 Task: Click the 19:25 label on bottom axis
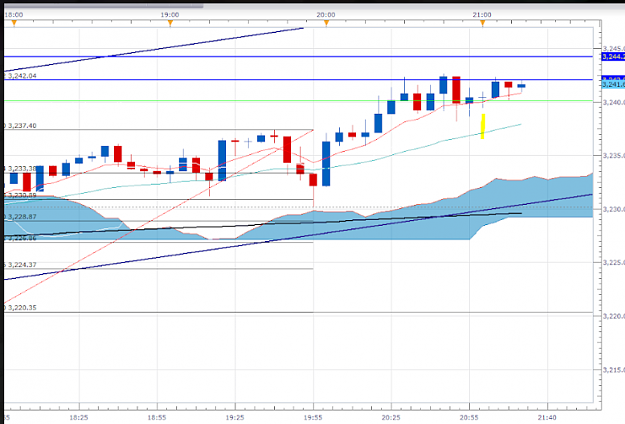(x=235, y=417)
